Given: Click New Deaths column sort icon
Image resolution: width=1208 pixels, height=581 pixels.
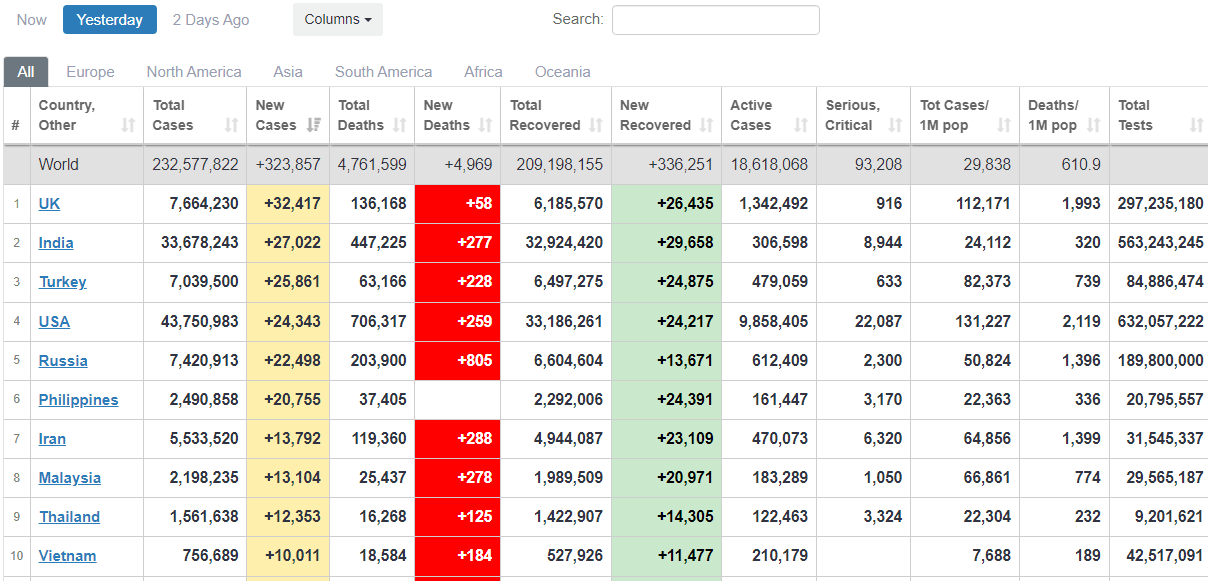Looking at the screenshot, I should pos(486,125).
